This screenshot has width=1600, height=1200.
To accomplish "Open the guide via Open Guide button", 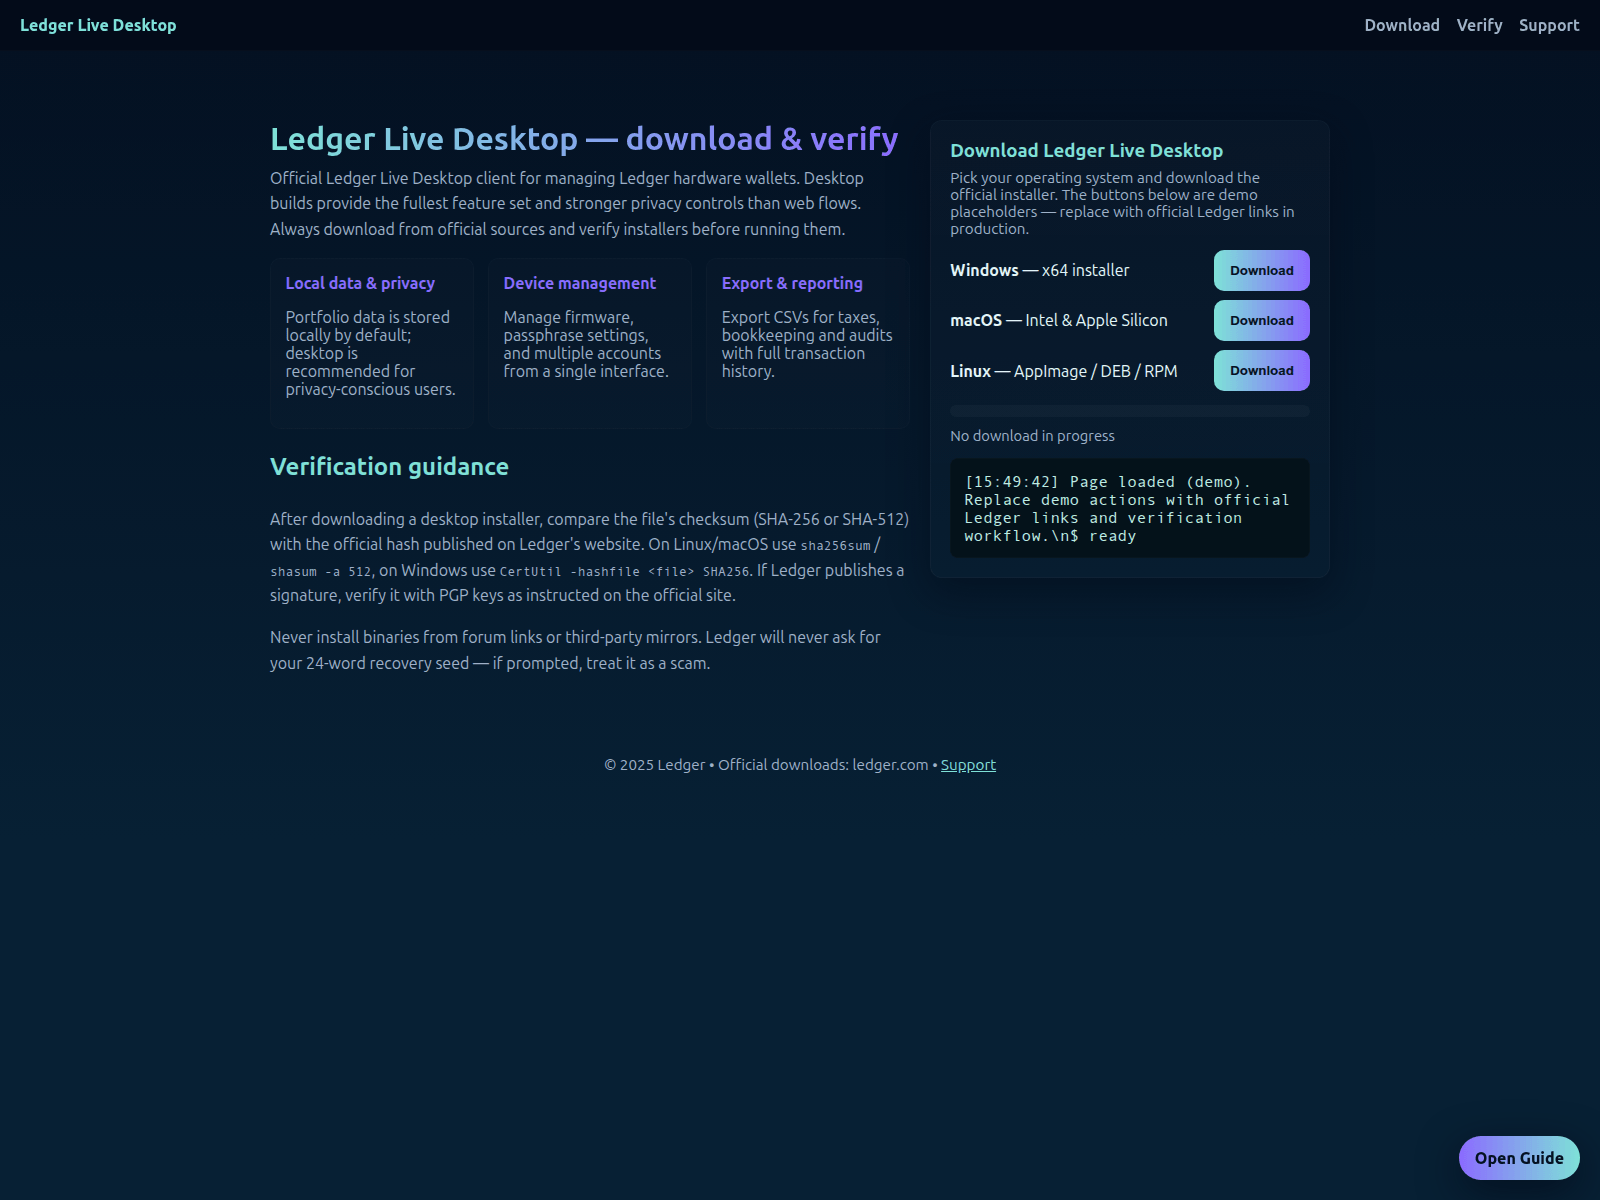I will coord(1518,1158).
